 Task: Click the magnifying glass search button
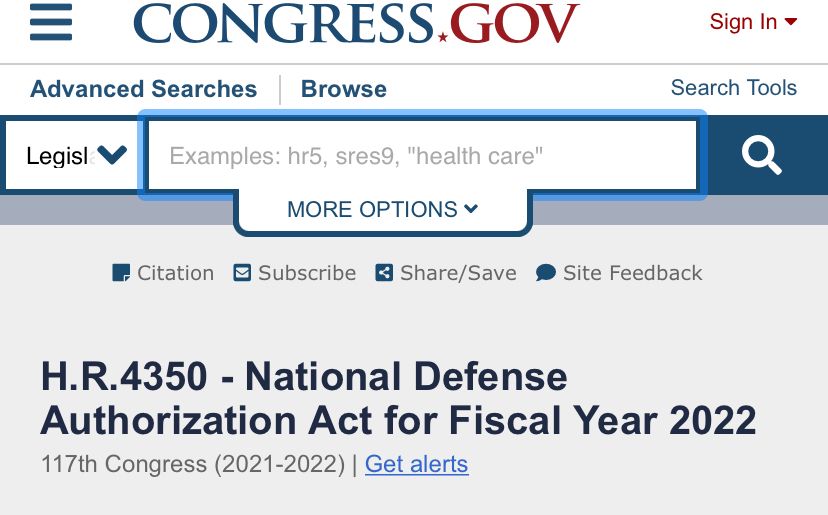pyautogui.click(x=761, y=155)
